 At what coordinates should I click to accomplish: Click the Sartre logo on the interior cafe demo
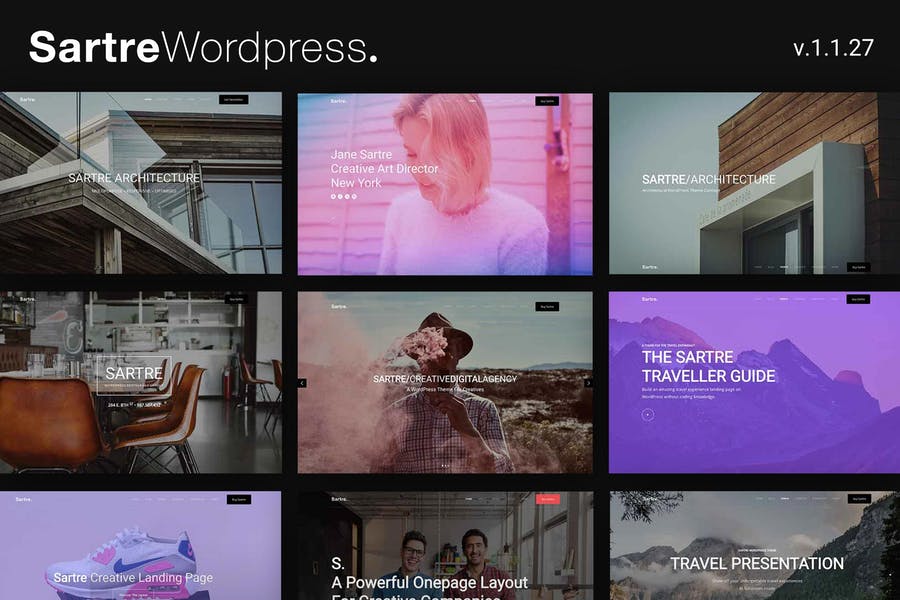pyautogui.click(x=25, y=298)
